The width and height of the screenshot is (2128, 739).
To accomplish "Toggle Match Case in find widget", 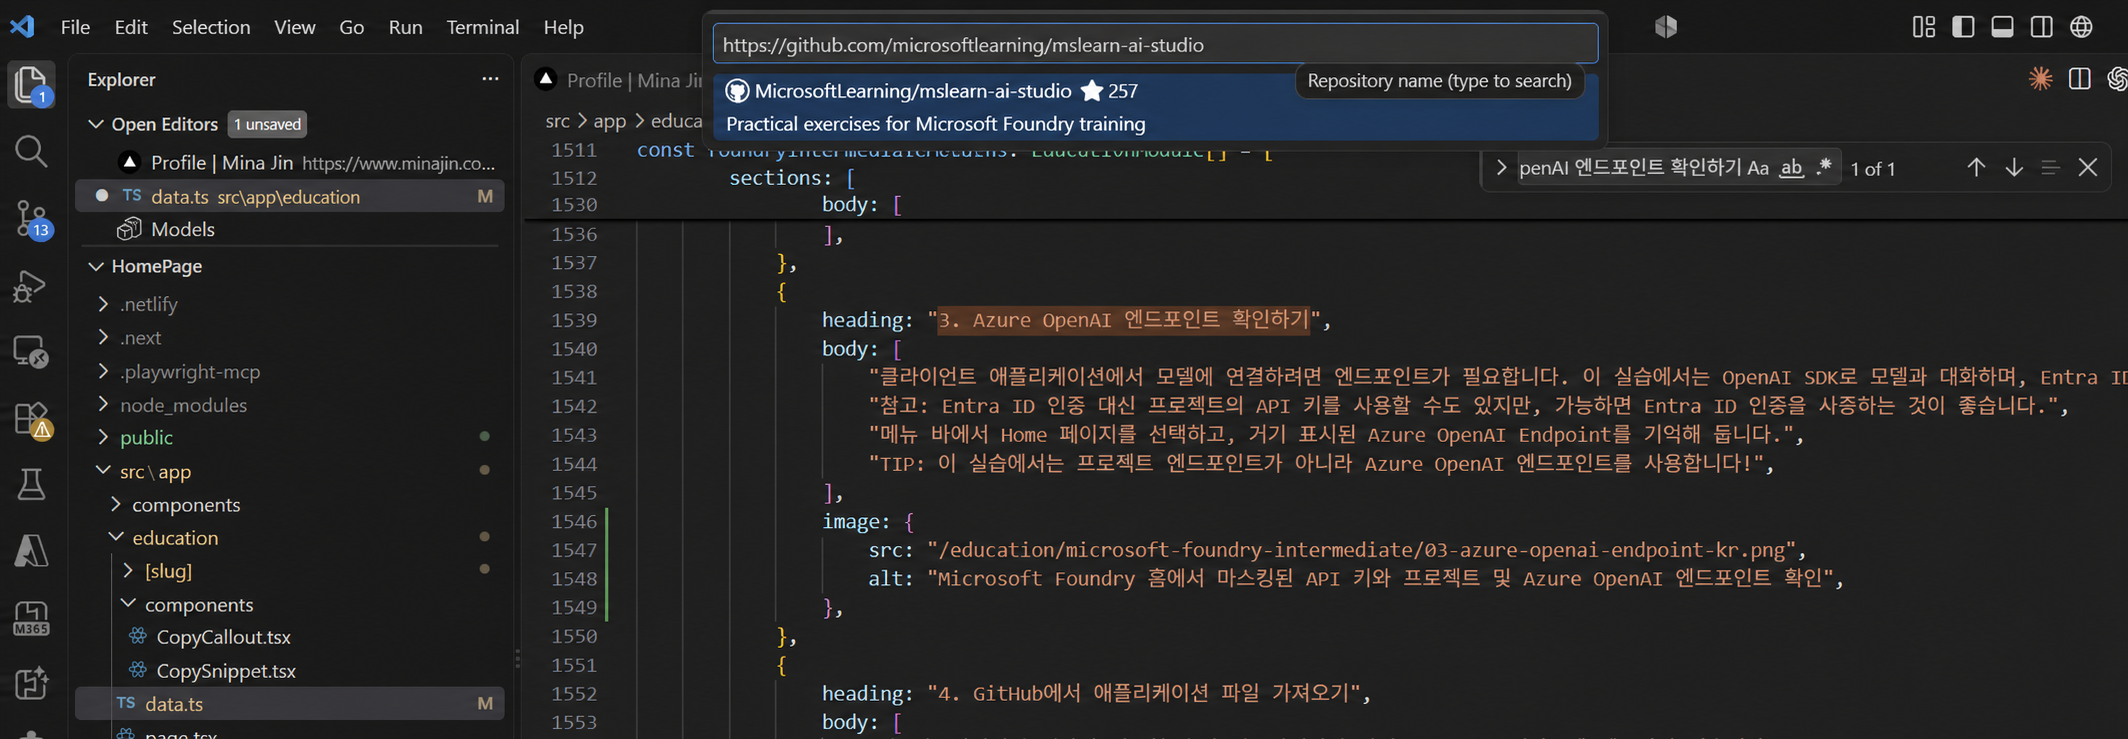I will tap(1758, 168).
